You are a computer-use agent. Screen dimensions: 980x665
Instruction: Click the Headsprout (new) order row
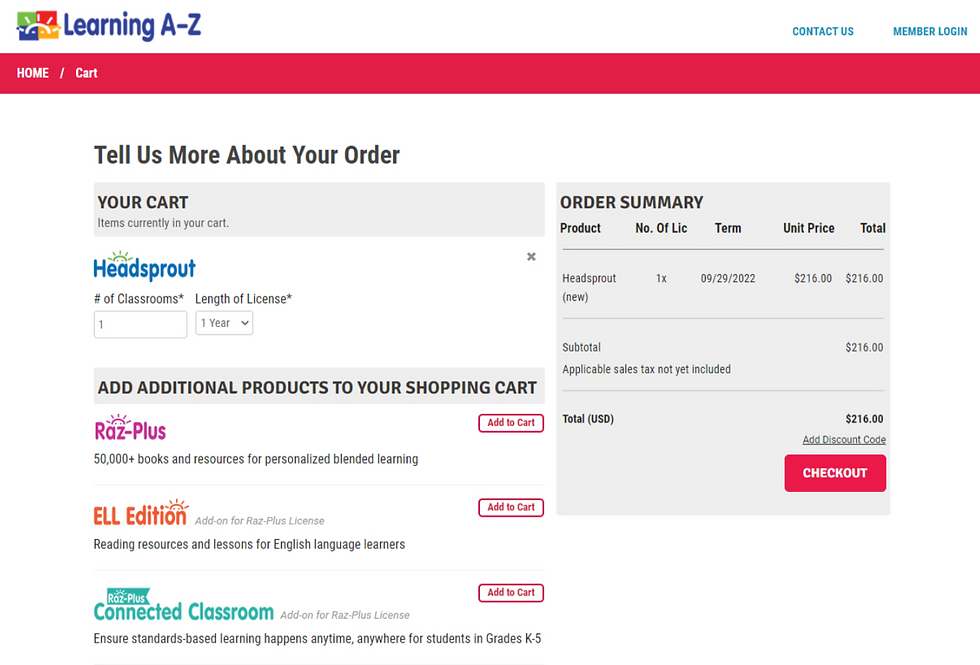point(722,286)
